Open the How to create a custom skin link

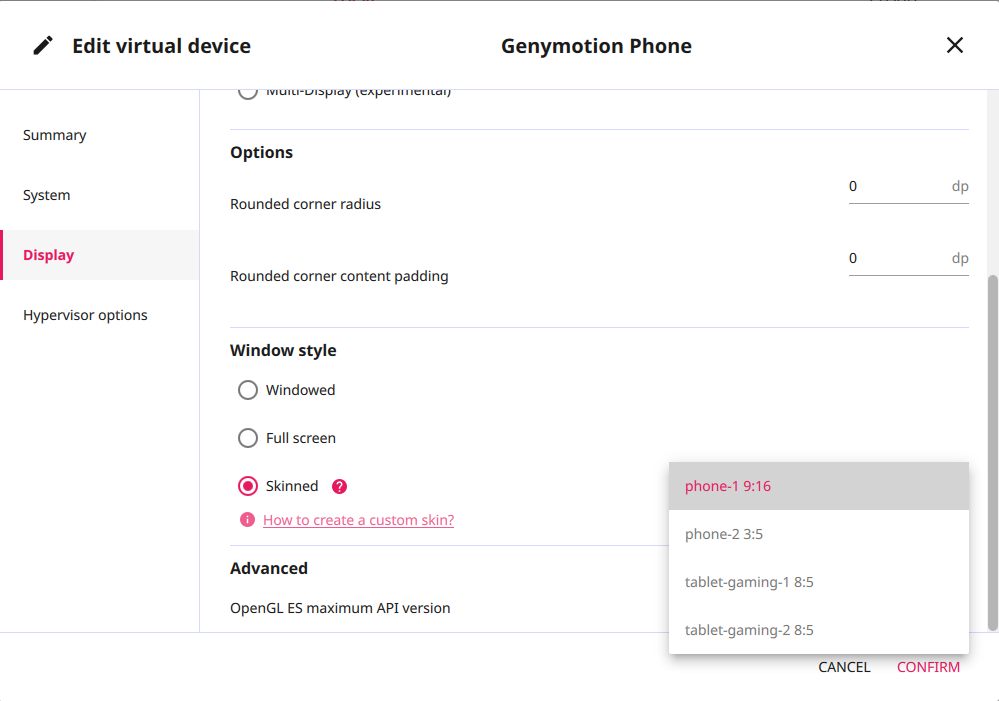pyautogui.click(x=358, y=520)
